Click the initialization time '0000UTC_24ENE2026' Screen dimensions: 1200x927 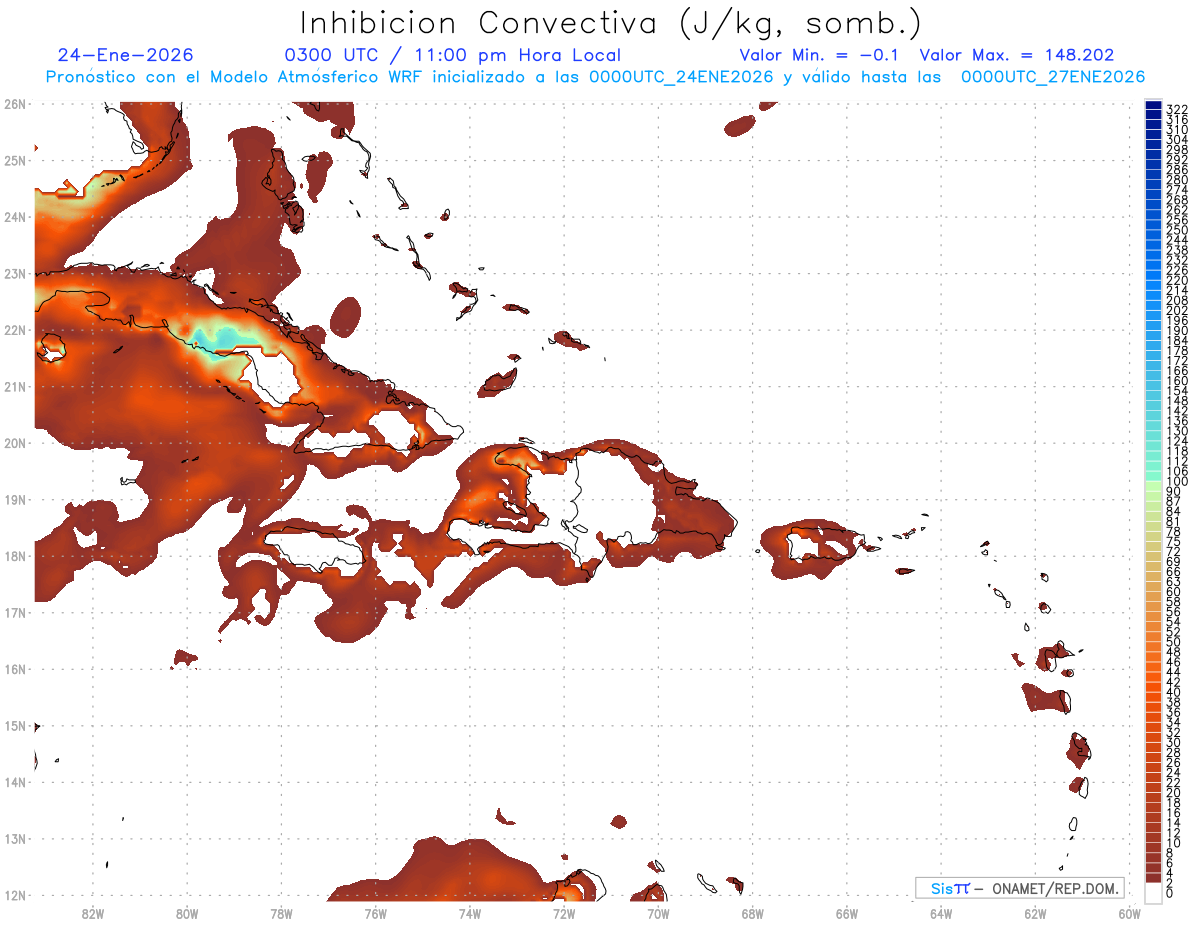click(681, 77)
